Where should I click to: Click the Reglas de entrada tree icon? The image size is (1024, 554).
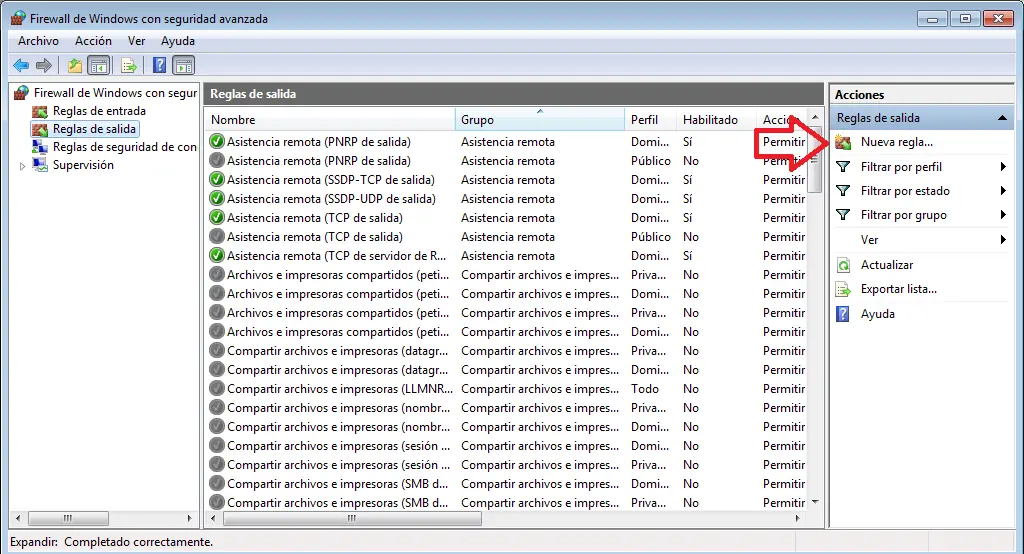(40, 111)
